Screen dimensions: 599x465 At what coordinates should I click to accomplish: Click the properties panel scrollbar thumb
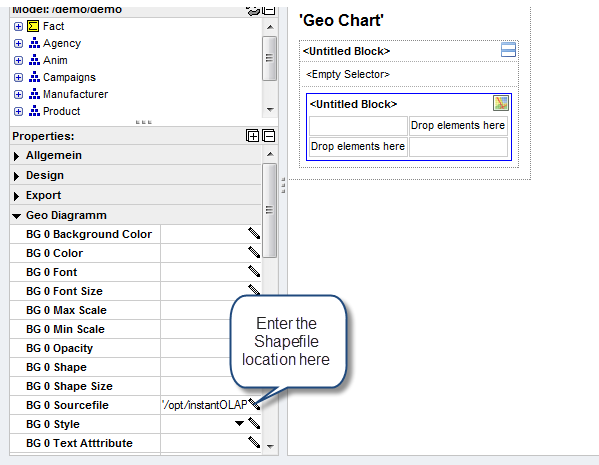point(269,210)
